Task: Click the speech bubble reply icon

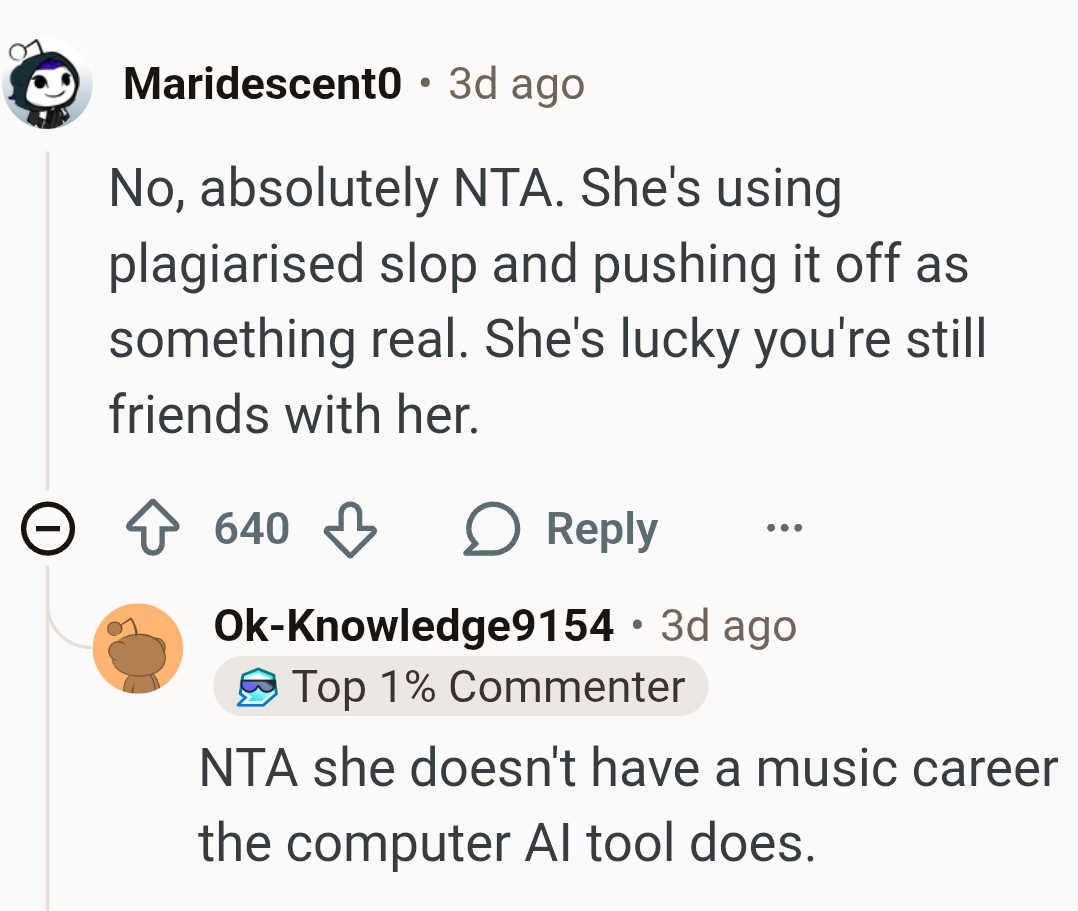Action: click(491, 529)
